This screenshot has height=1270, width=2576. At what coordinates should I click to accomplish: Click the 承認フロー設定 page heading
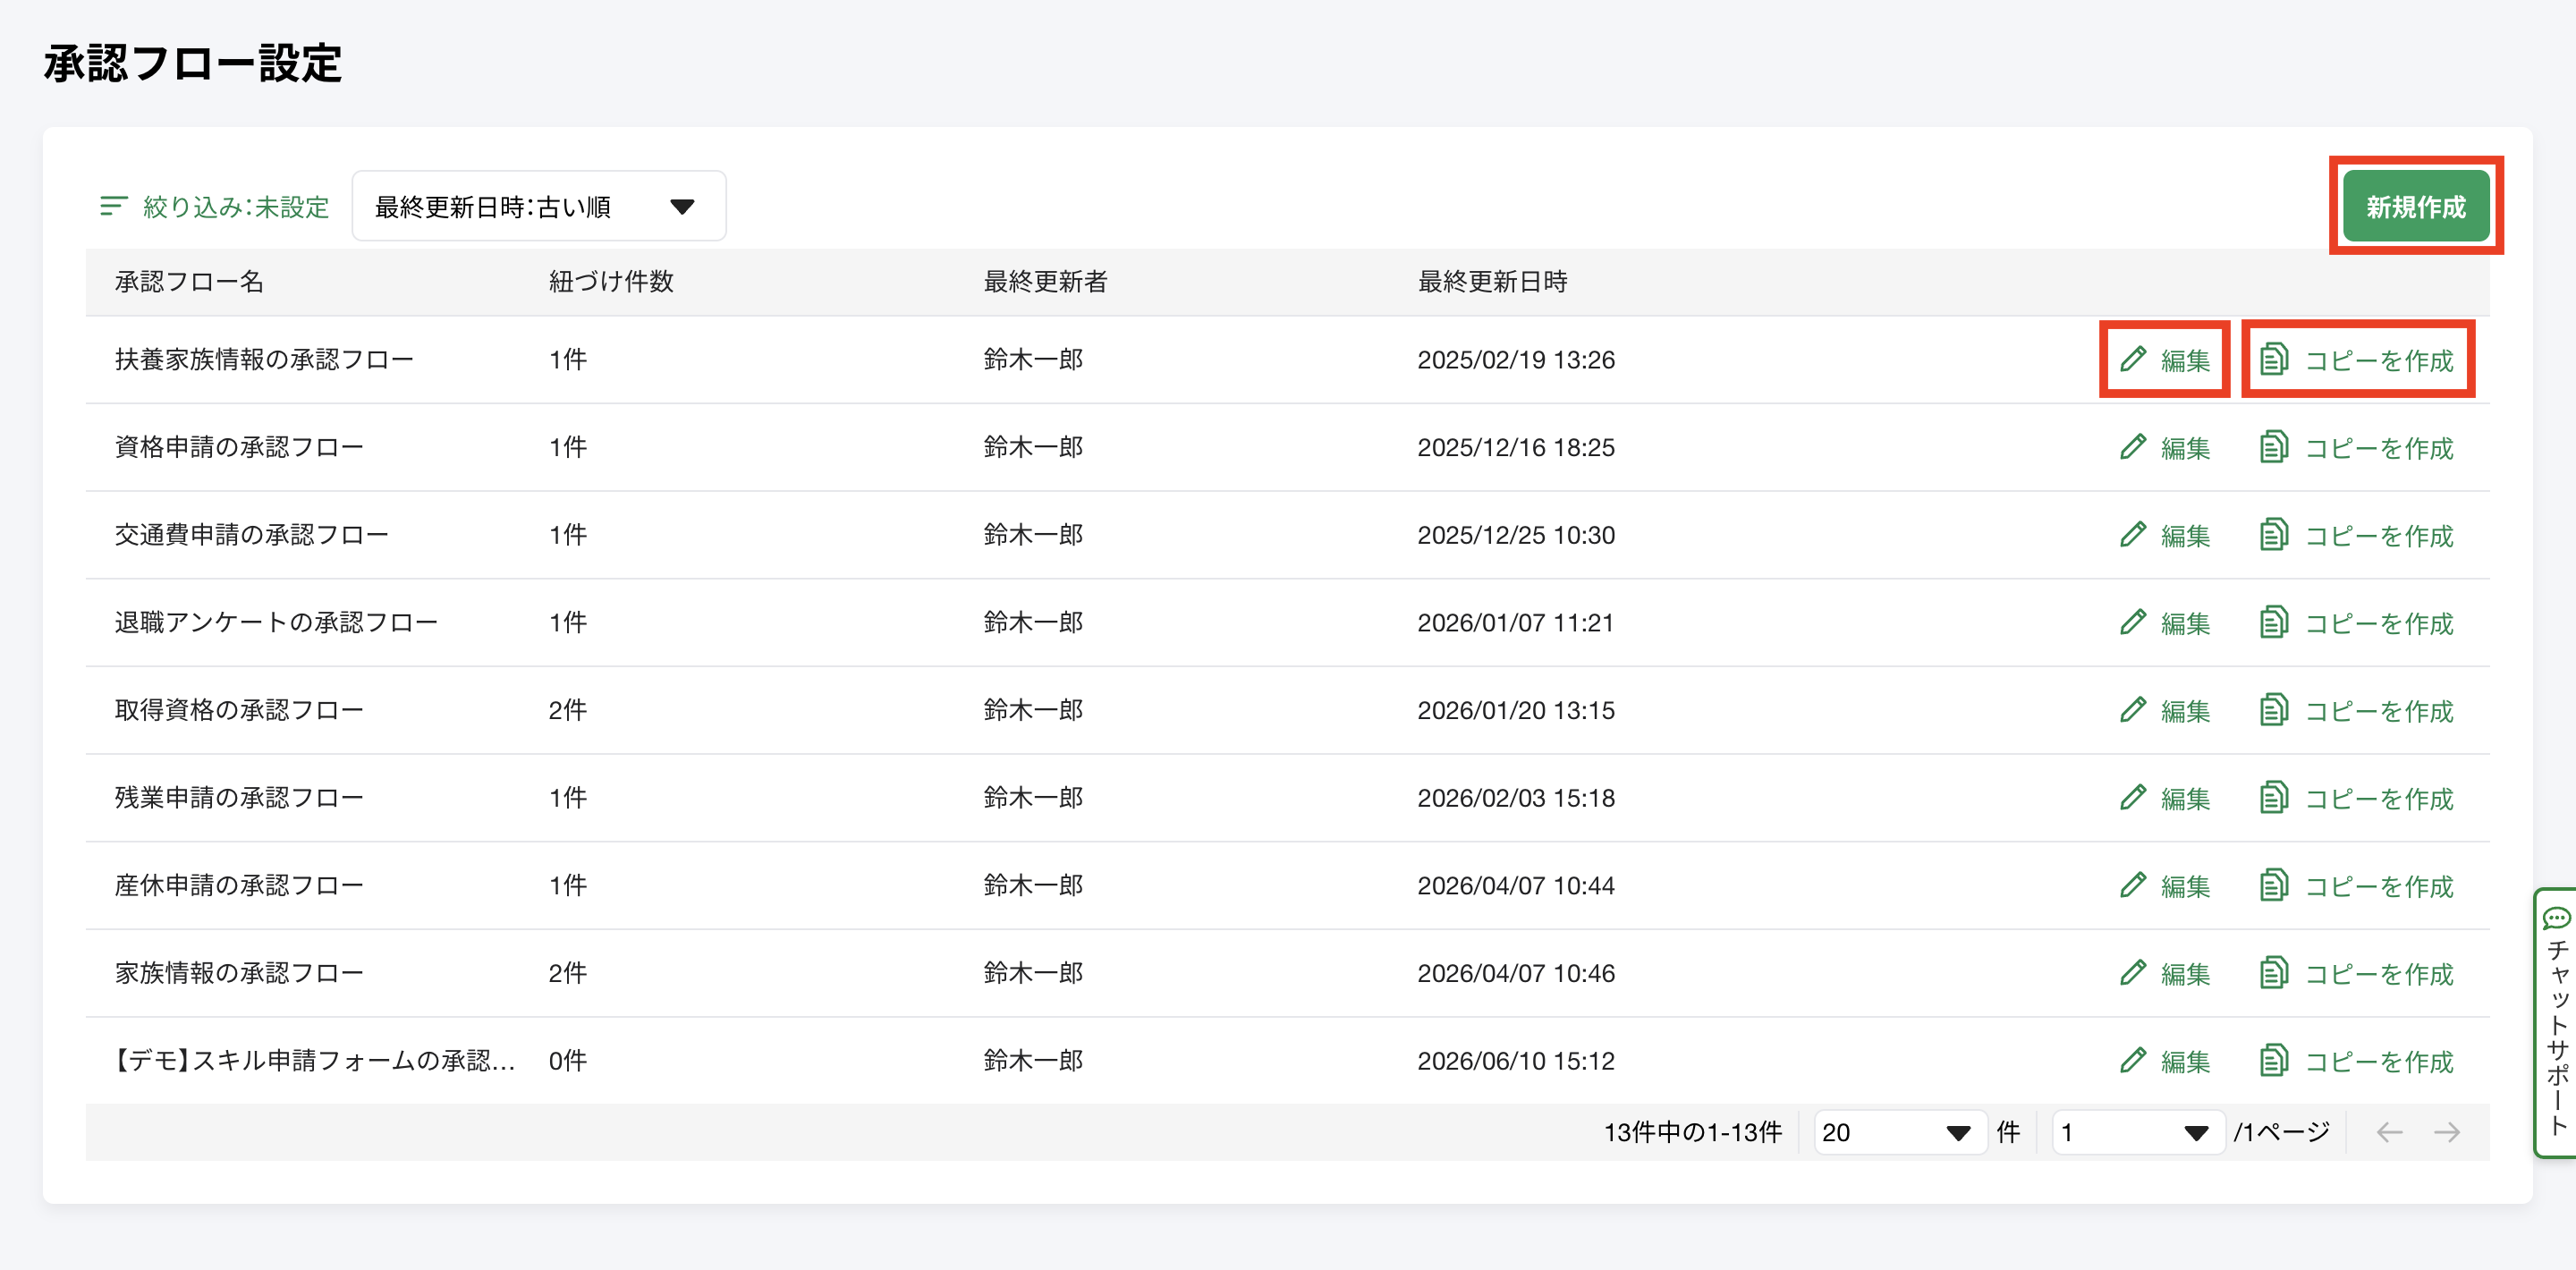(193, 63)
